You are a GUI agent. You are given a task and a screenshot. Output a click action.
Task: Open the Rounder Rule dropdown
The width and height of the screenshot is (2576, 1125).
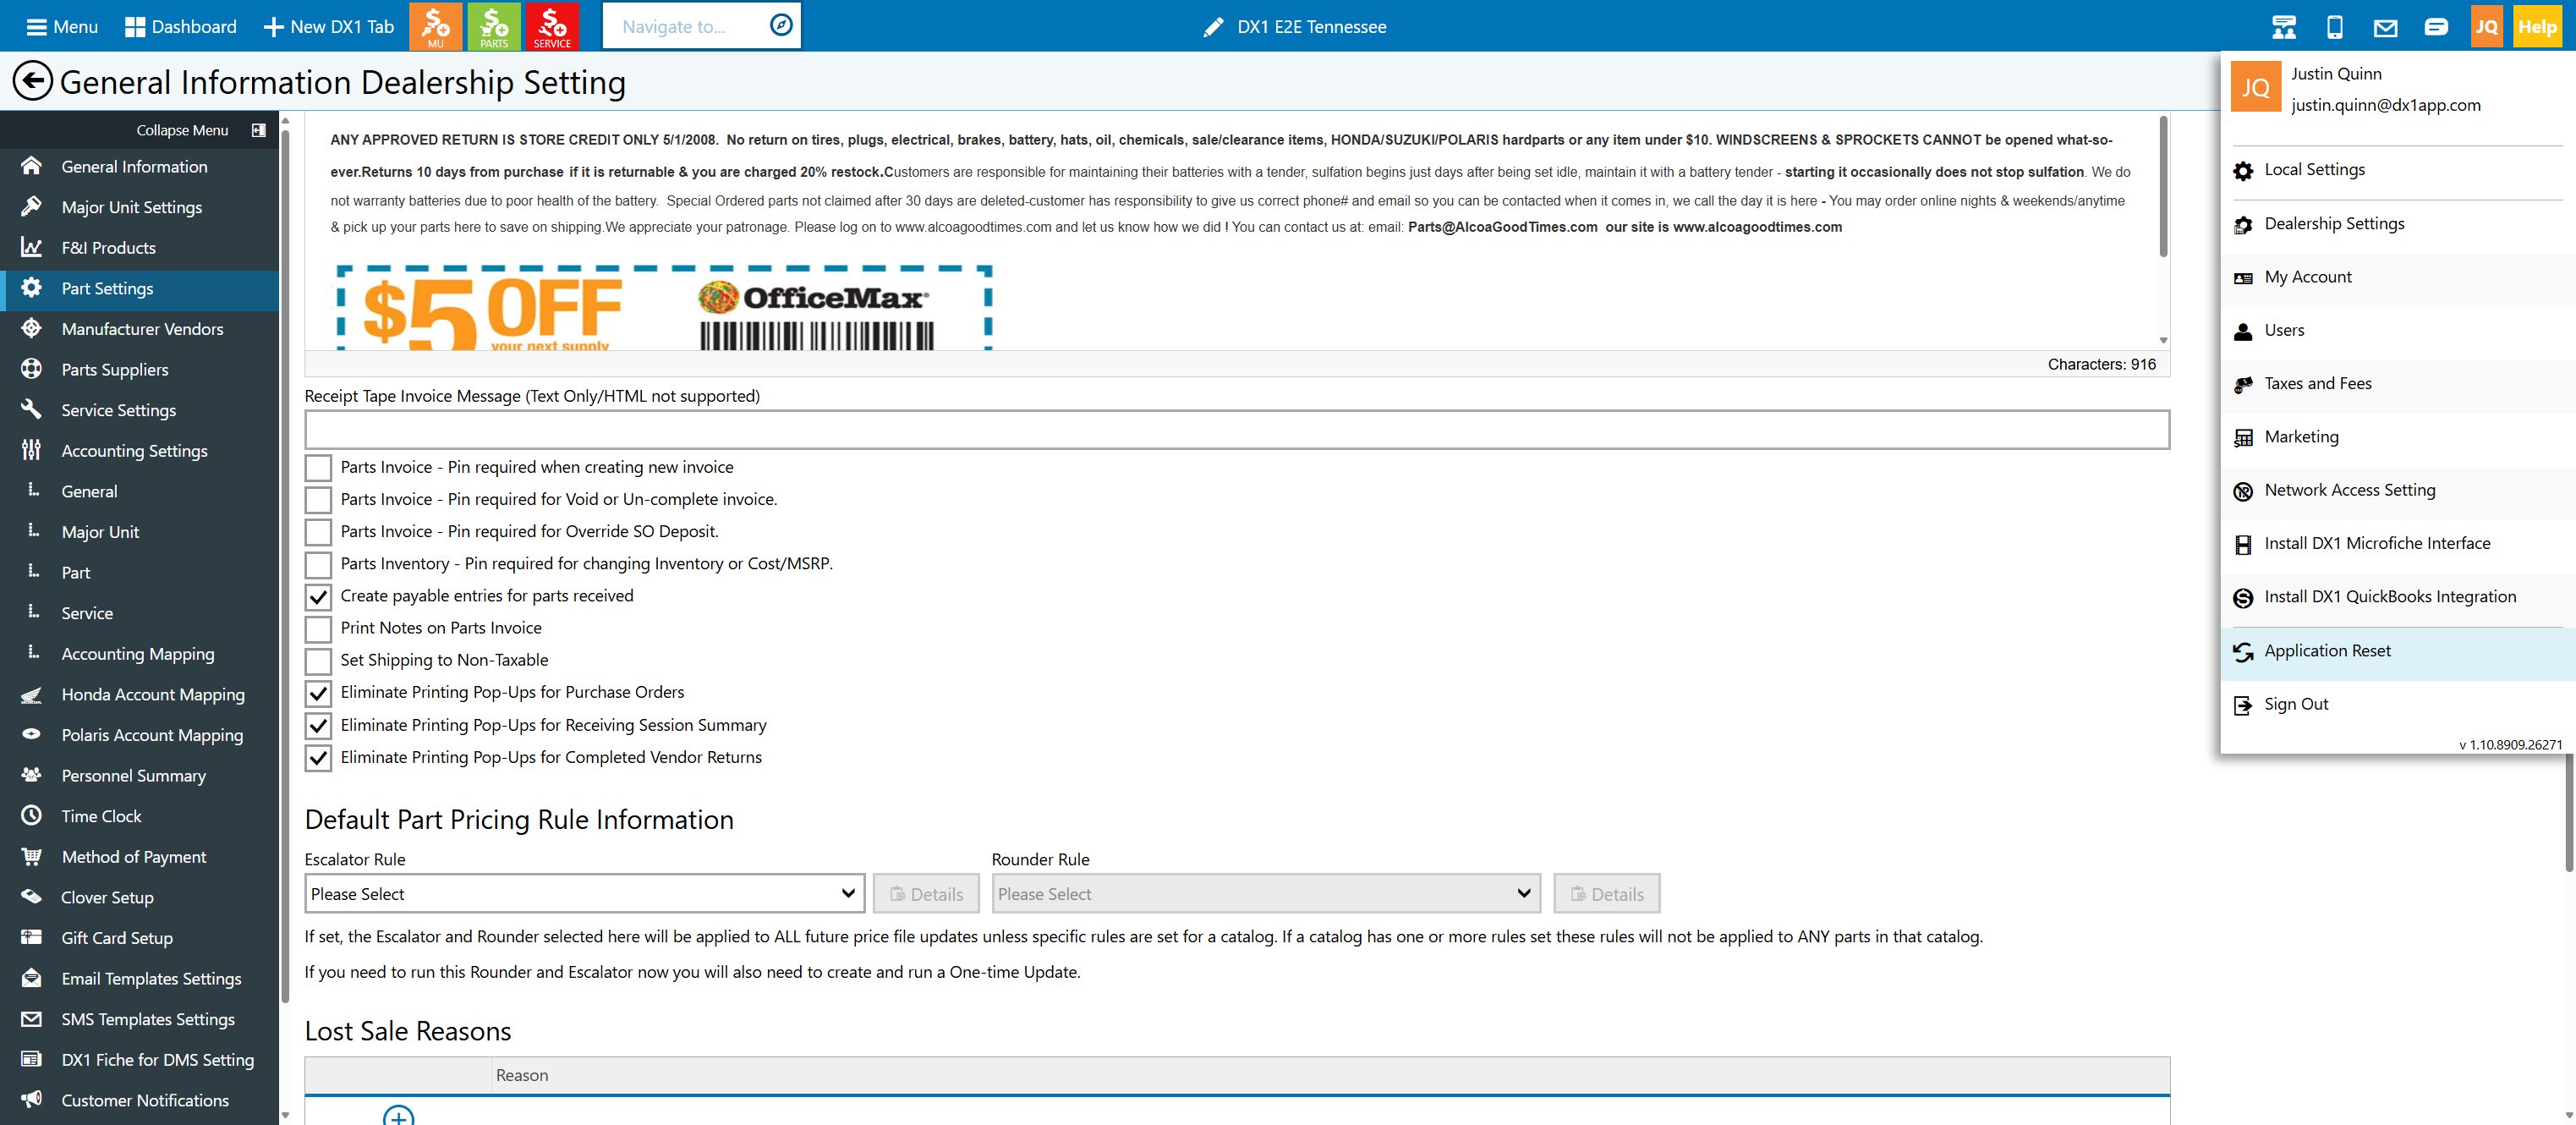[x=1265, y=894]
